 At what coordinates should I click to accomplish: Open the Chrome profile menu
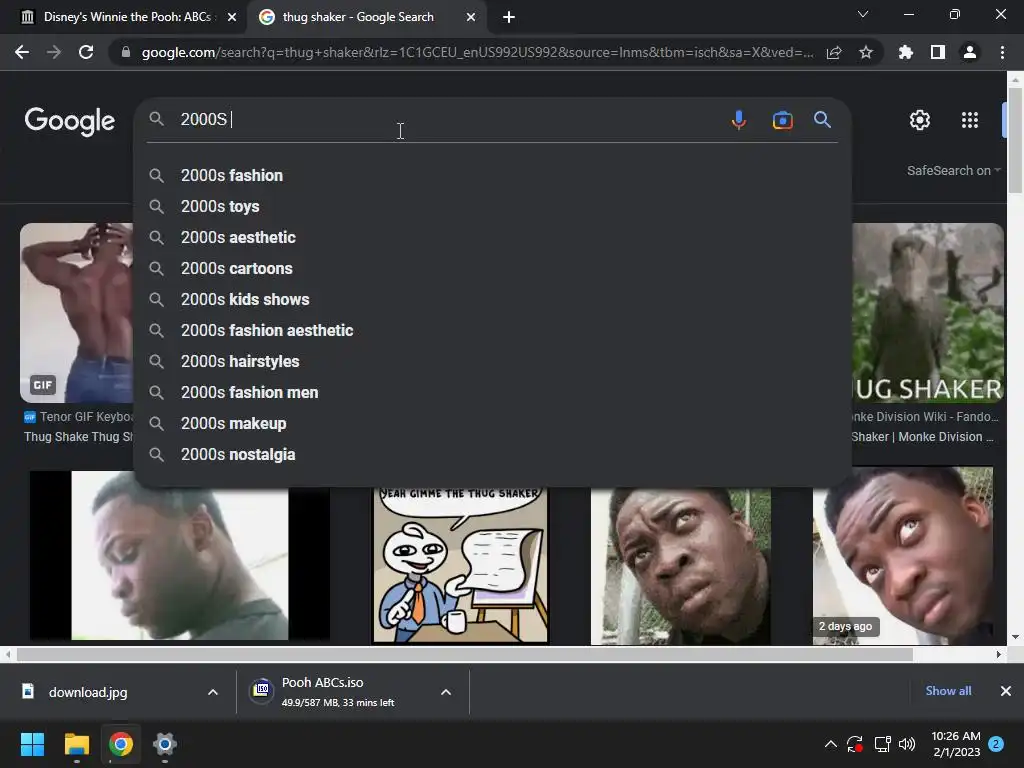pyautogui.click(x=970, y=52)
